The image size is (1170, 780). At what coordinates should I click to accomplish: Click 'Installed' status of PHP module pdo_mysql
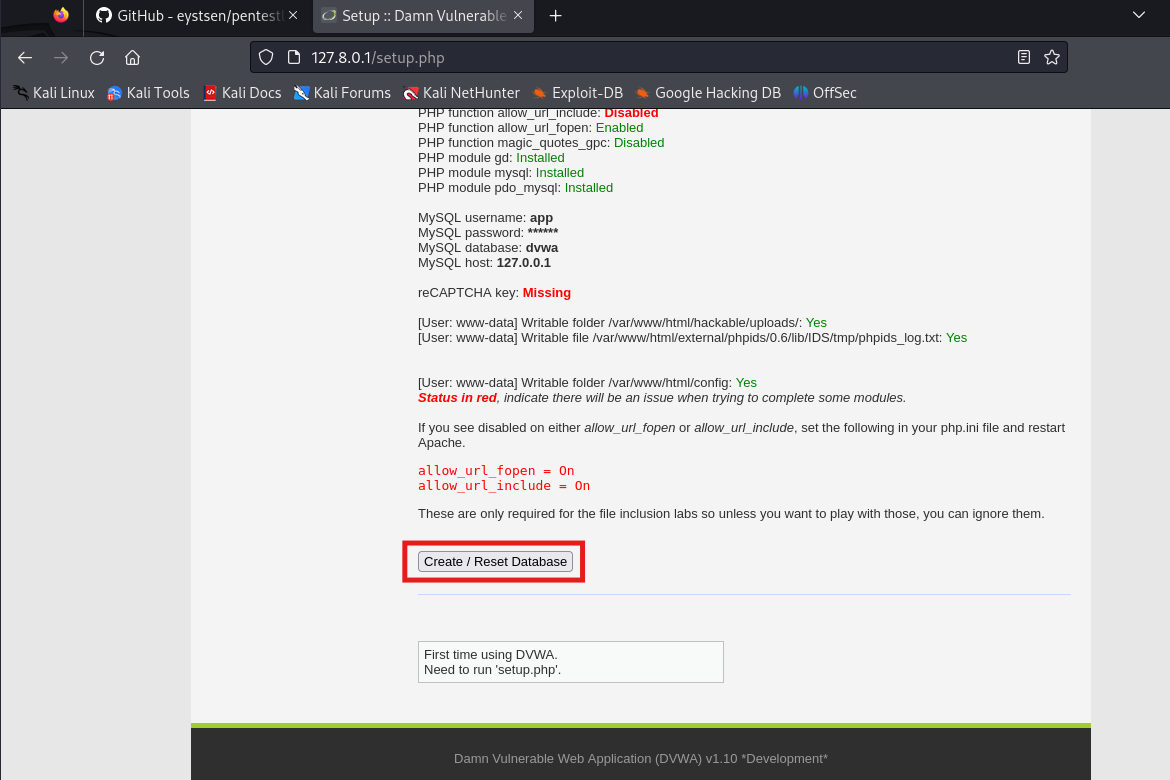pos(589,188)
